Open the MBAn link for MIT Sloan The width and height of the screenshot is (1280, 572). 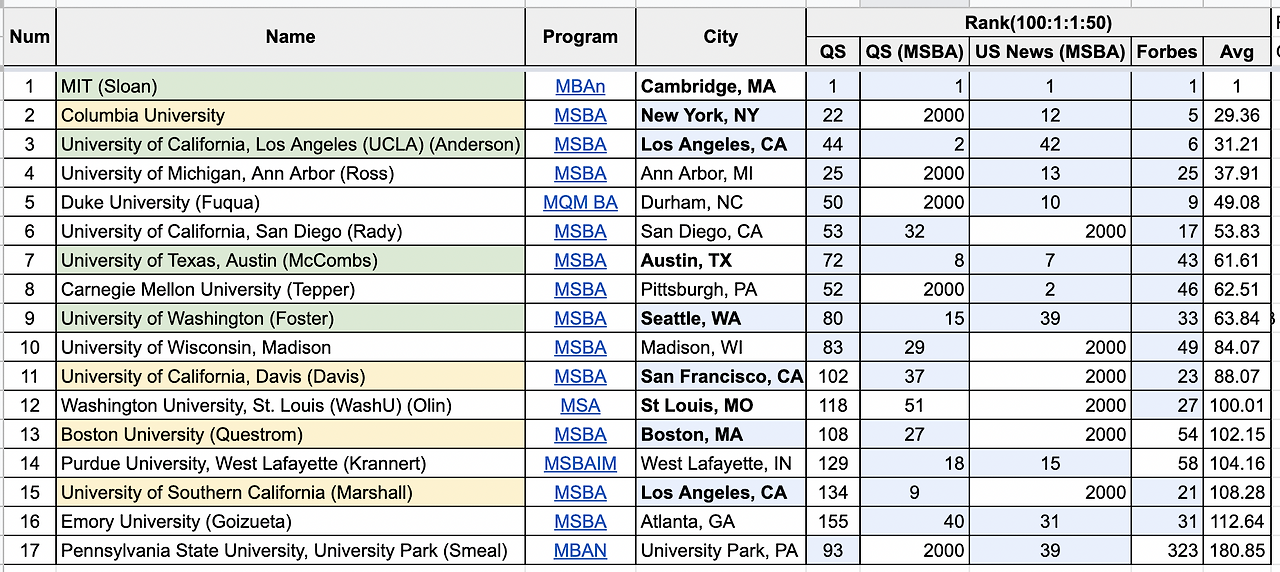(580, 86)
